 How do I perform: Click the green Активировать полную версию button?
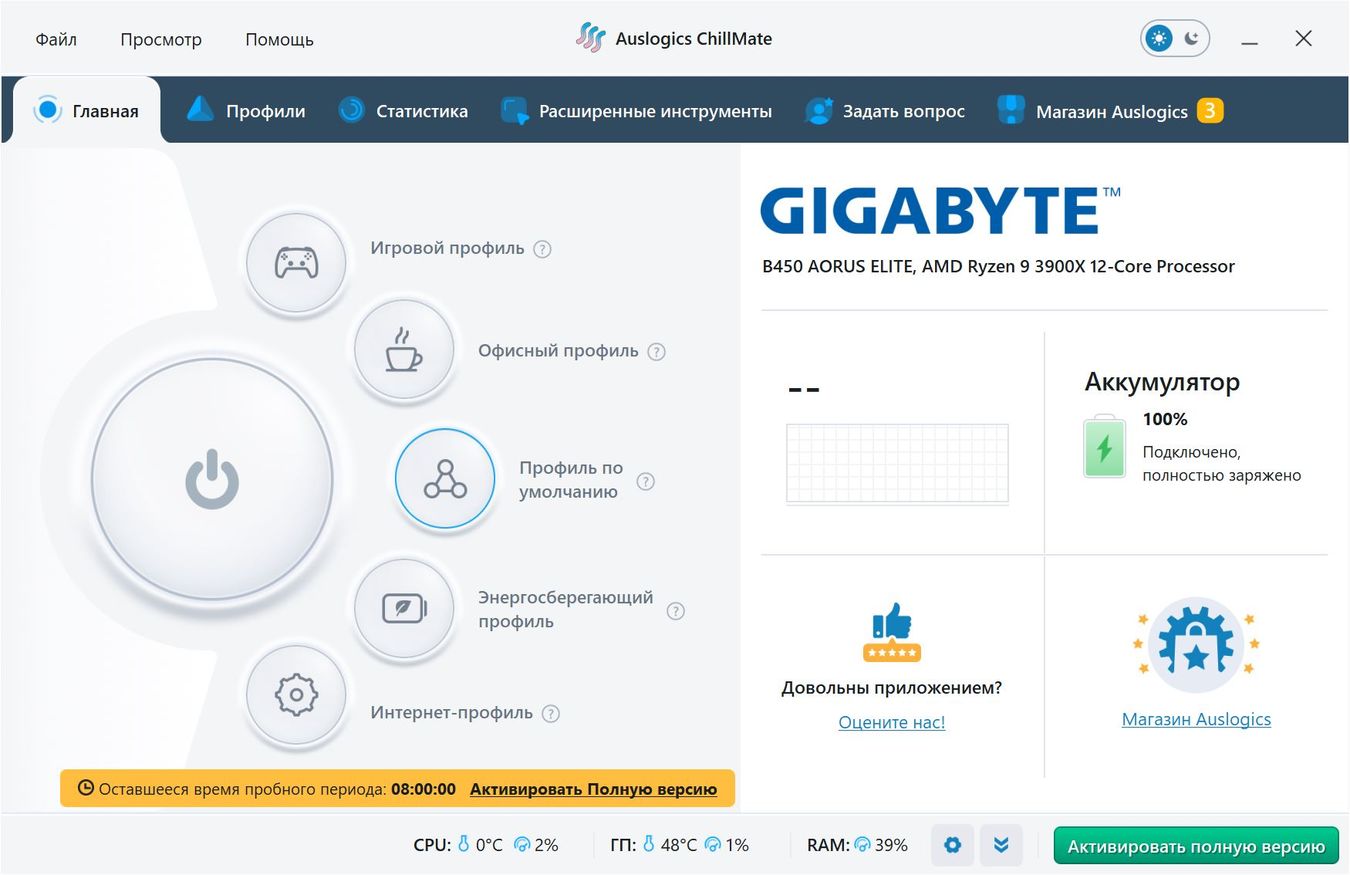[x=1196, y=847]
